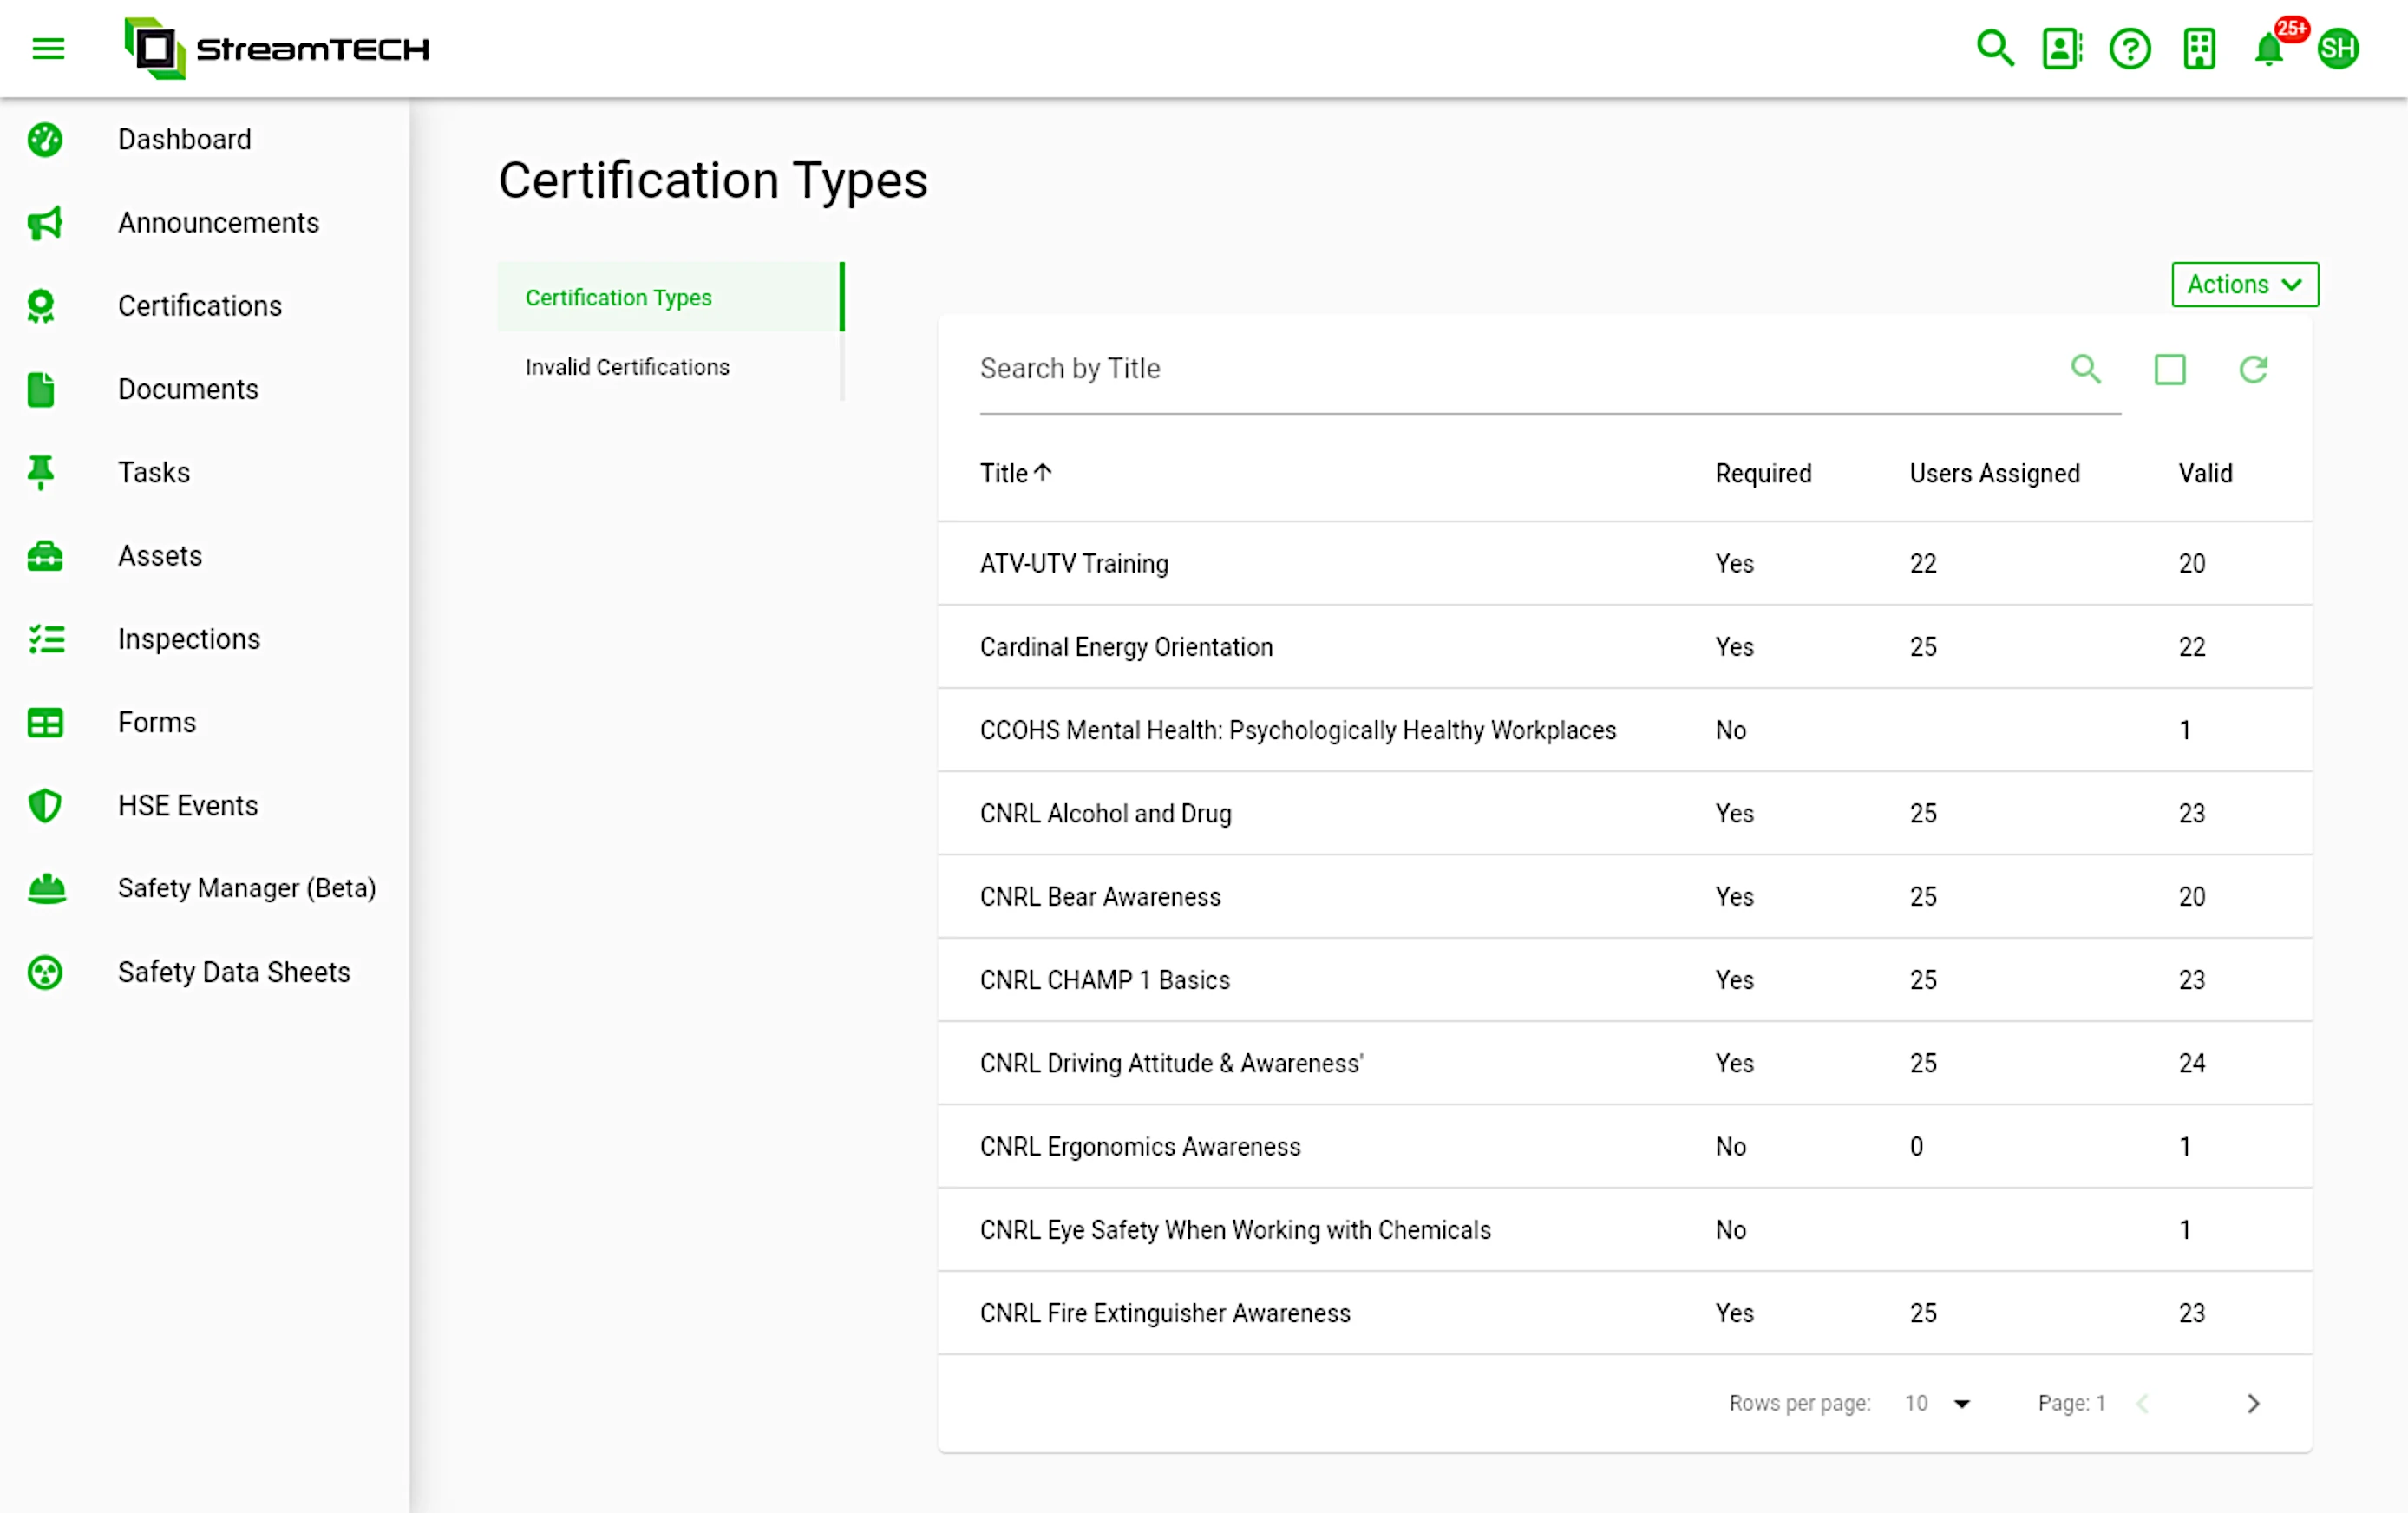Image resolution: width=2408 pixels, height=1513 pixels.
Task: Click the StreamTECH logo
Action: (277, 48)
